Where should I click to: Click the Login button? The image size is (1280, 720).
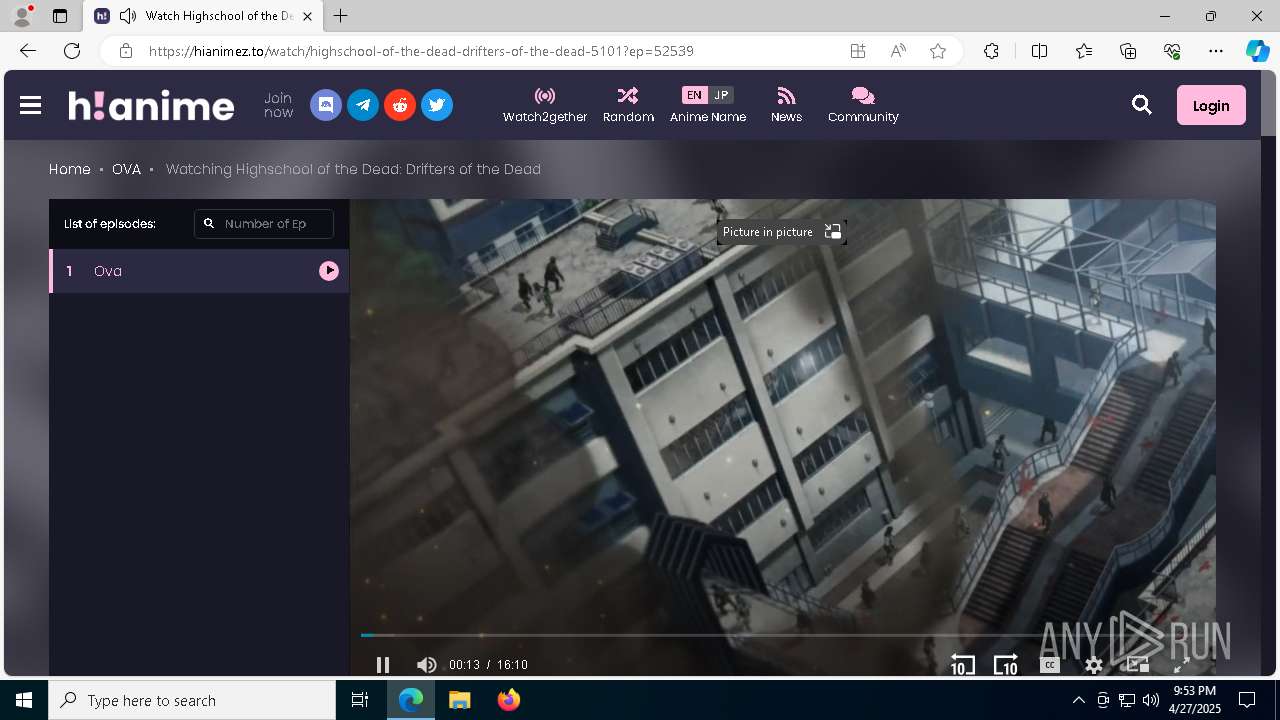click(1211, 105)
